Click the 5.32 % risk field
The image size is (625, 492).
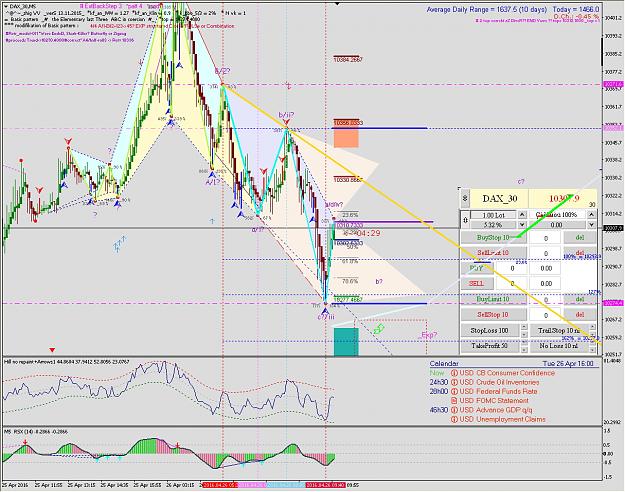pos(493,224)
